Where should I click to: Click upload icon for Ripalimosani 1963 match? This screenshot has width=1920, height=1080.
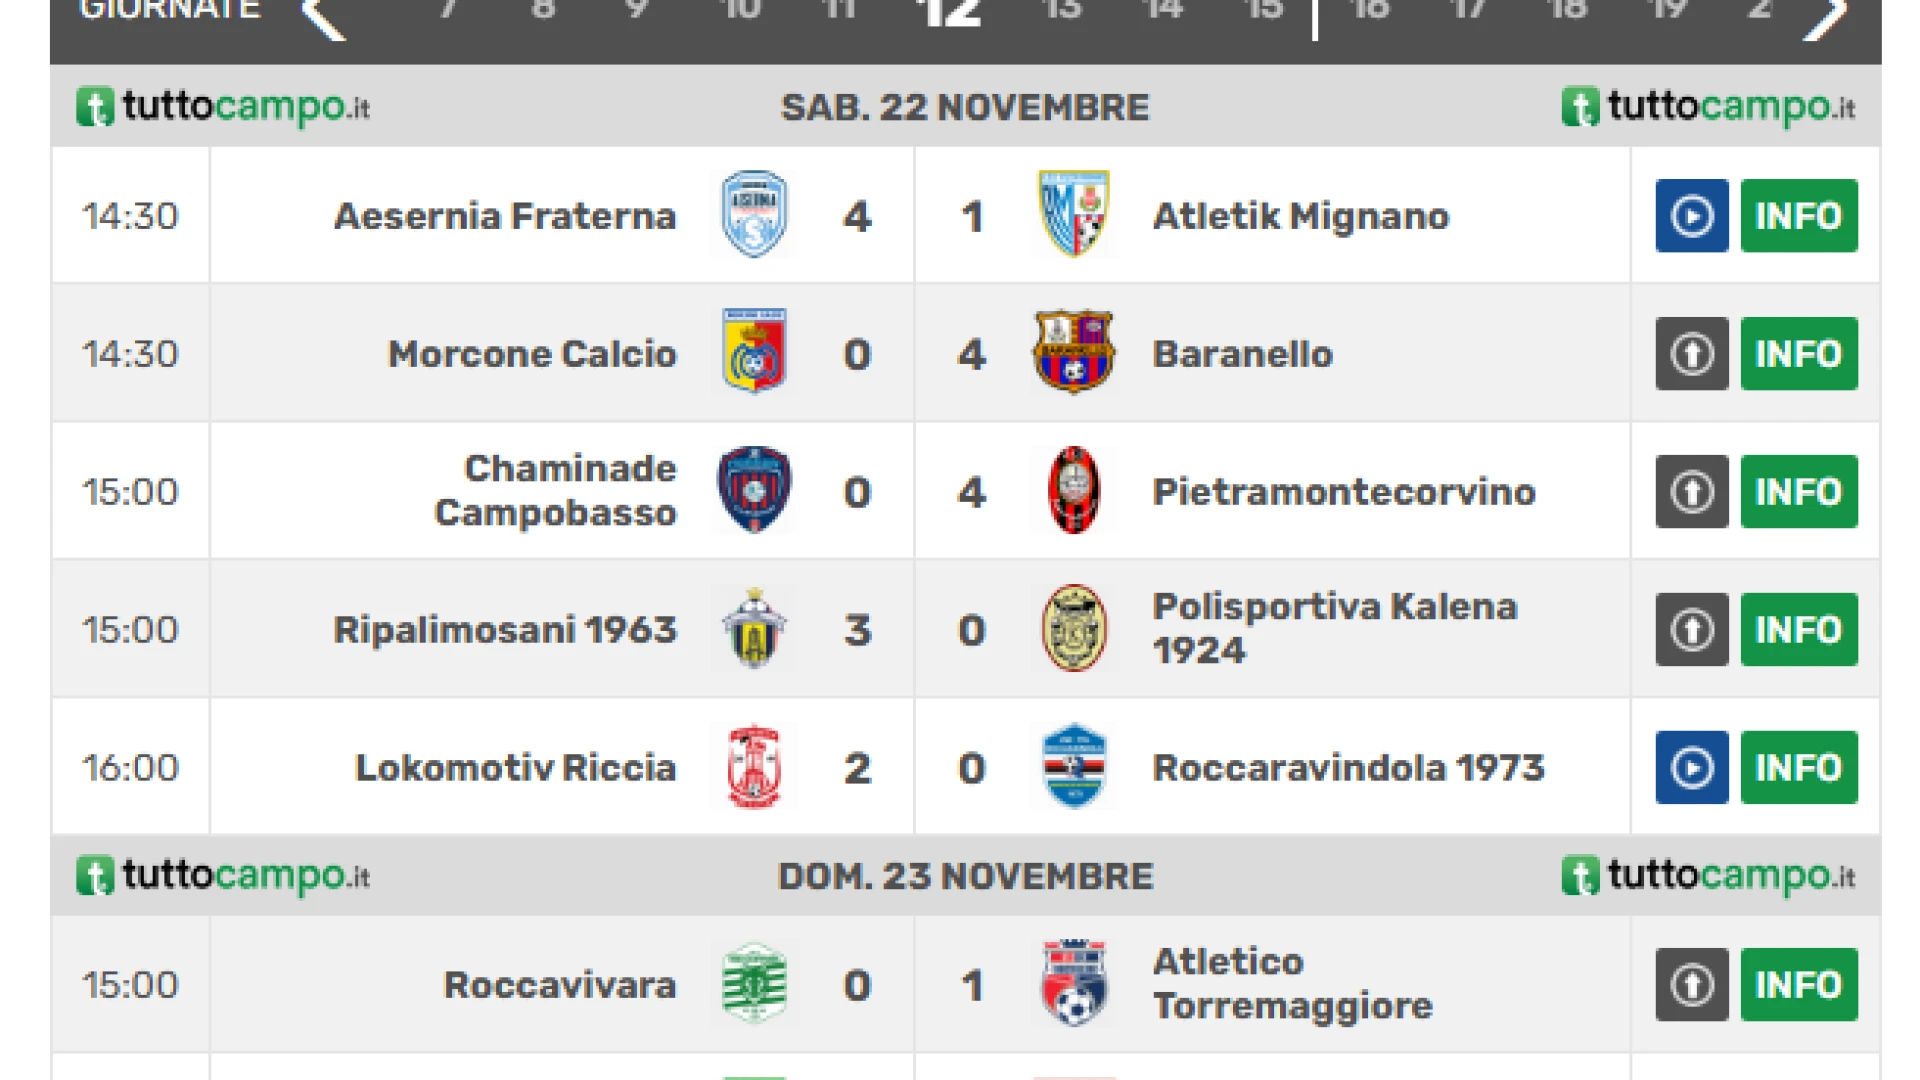(x=1691, y=630)
